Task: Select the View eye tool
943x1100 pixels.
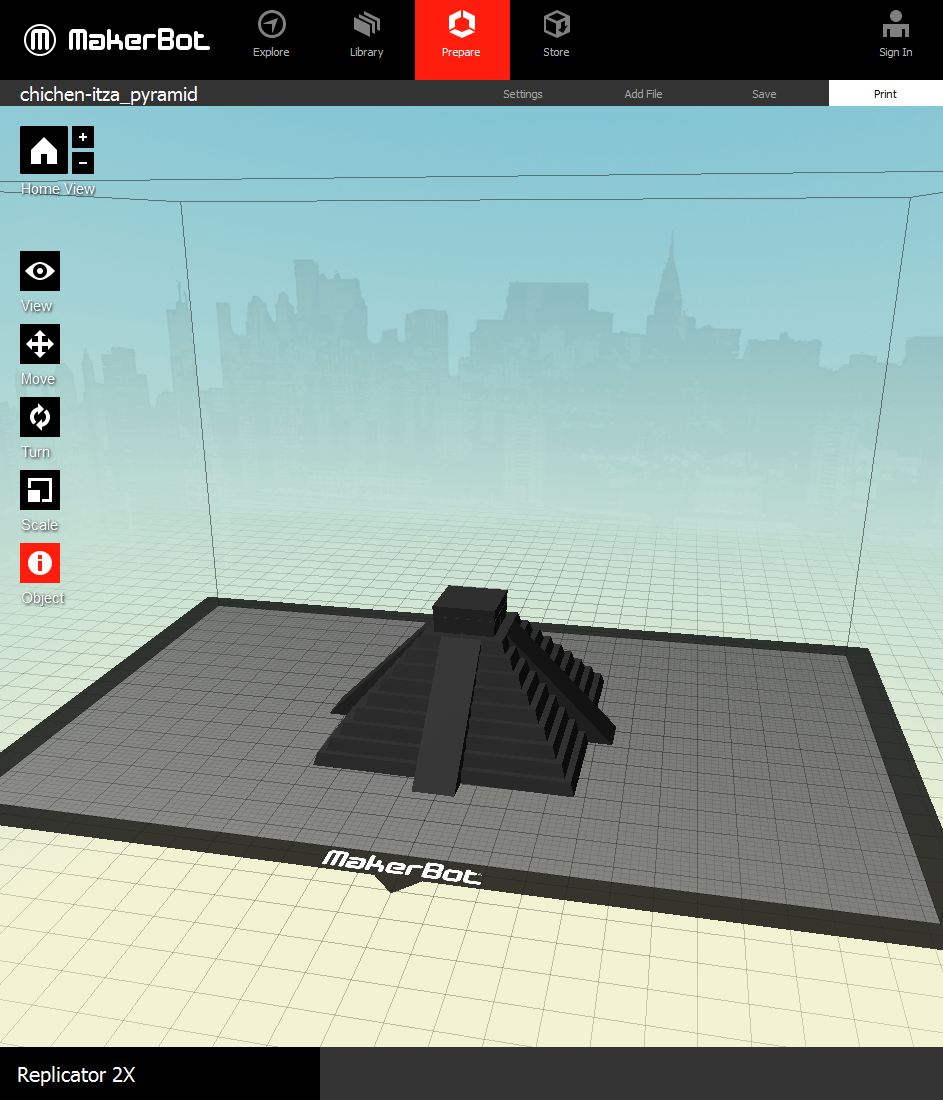Action: (x=40, y=271)
